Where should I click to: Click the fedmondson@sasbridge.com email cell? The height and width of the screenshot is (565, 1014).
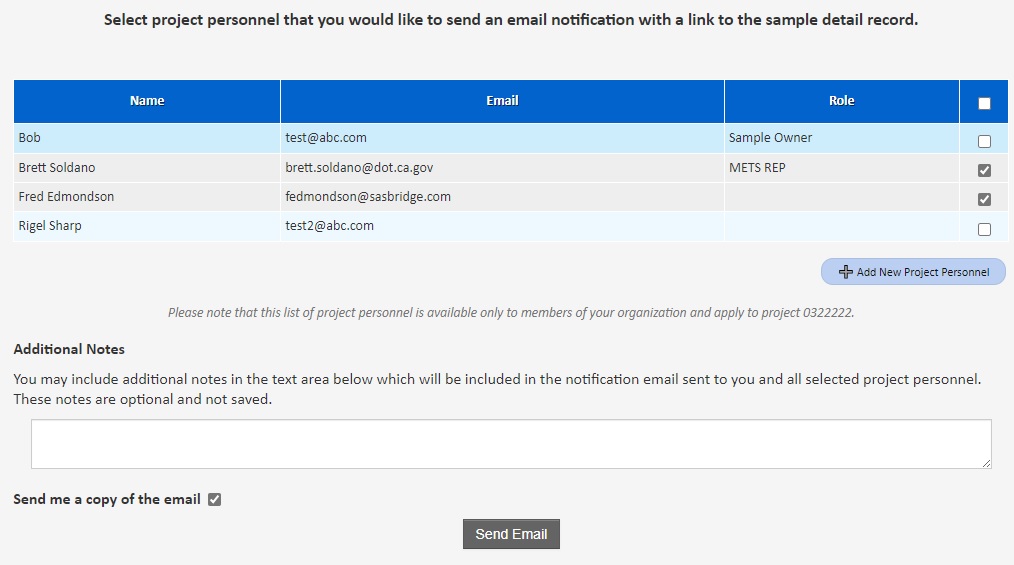(368, 197)
